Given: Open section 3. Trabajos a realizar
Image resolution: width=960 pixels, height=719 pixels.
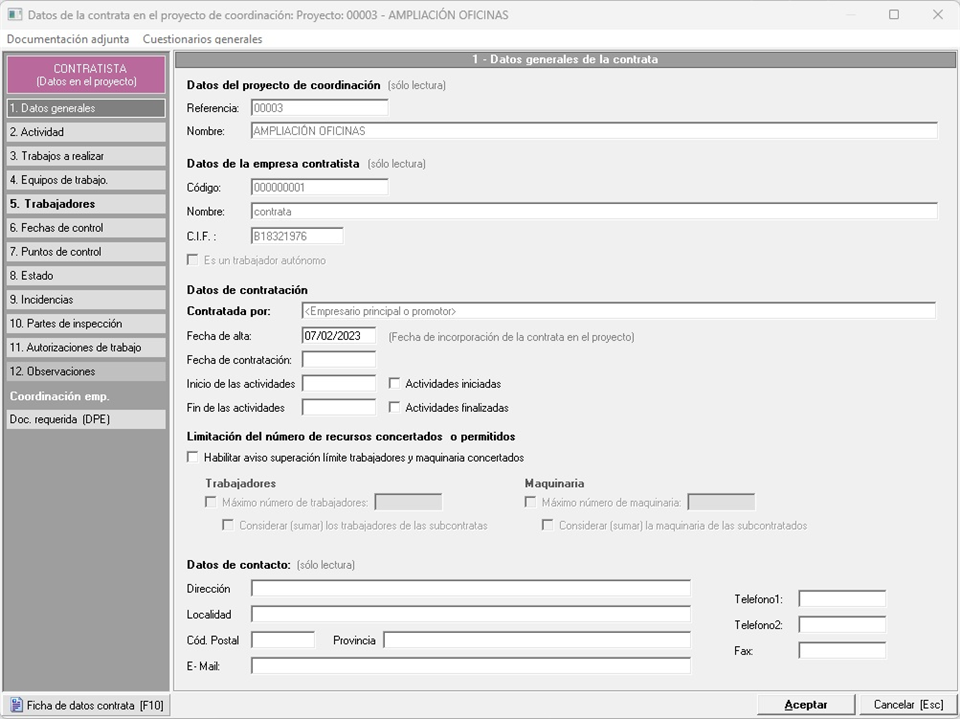Looking at the screenshot, I should (x=85, y=156).
